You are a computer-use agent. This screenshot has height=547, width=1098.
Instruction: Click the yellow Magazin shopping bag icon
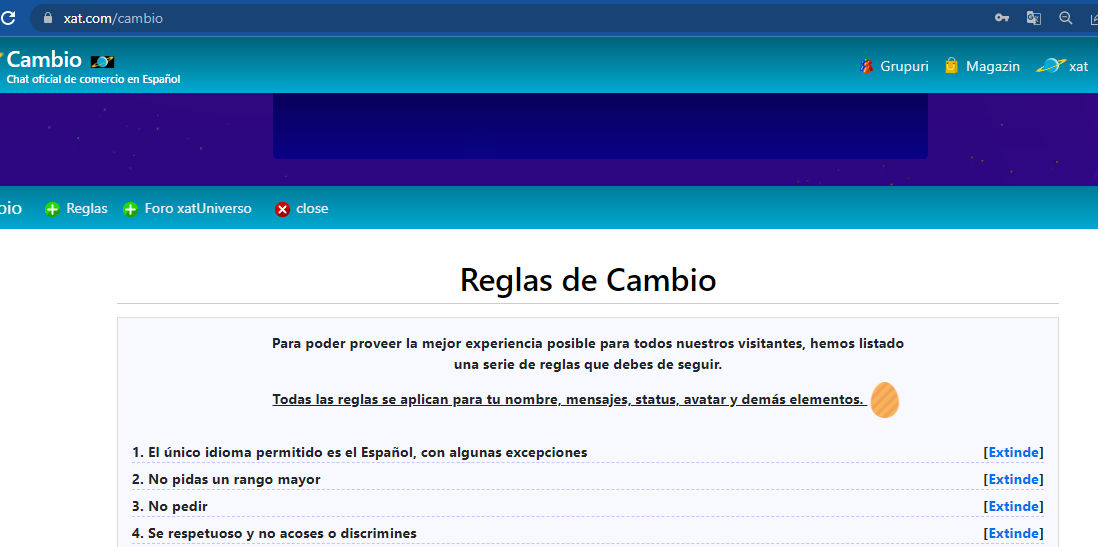[951, 67]
